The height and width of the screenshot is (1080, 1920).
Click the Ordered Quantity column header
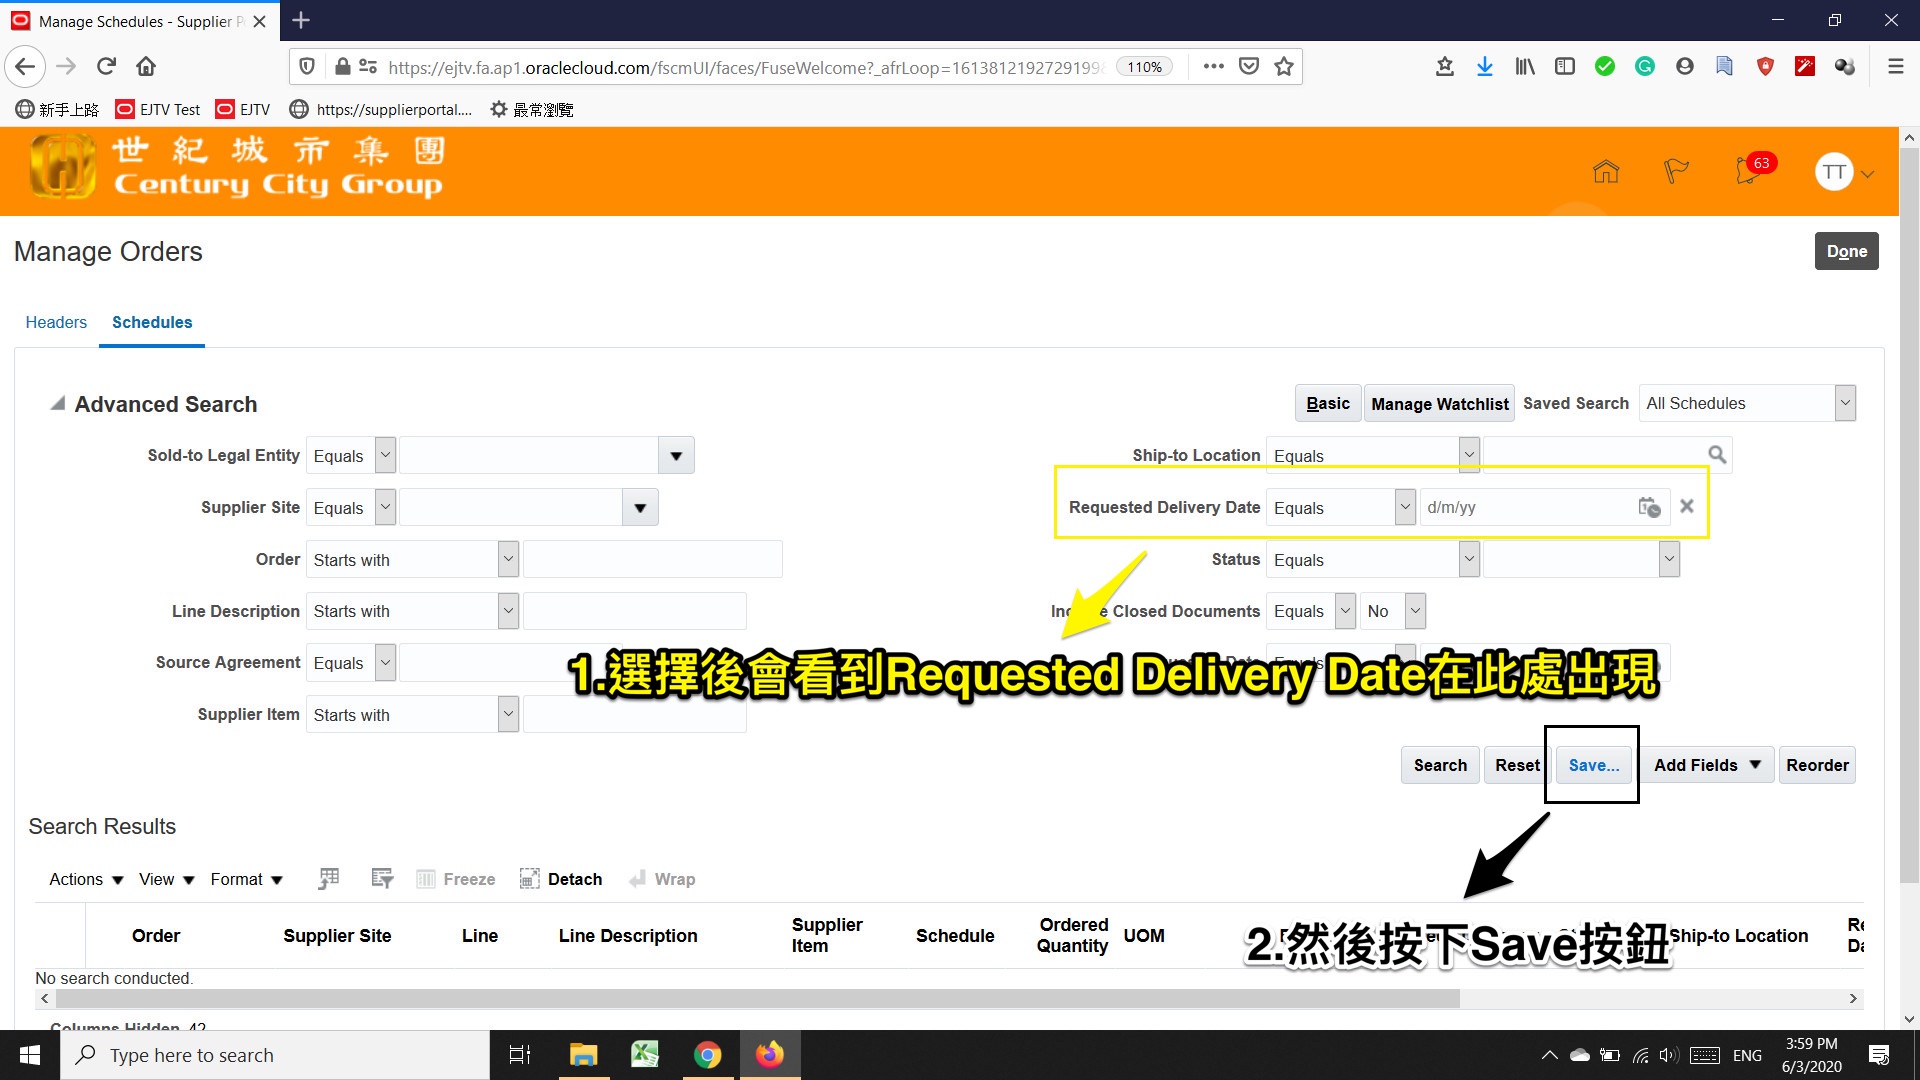pos(1072,935)
